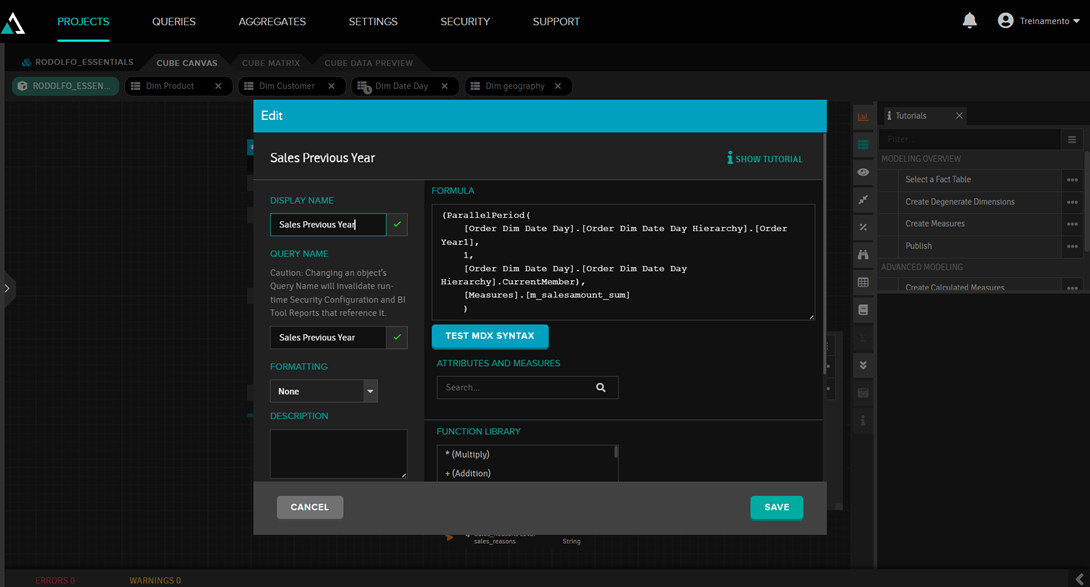Click the green check beside the Query Name field

[x=397, y=338]
